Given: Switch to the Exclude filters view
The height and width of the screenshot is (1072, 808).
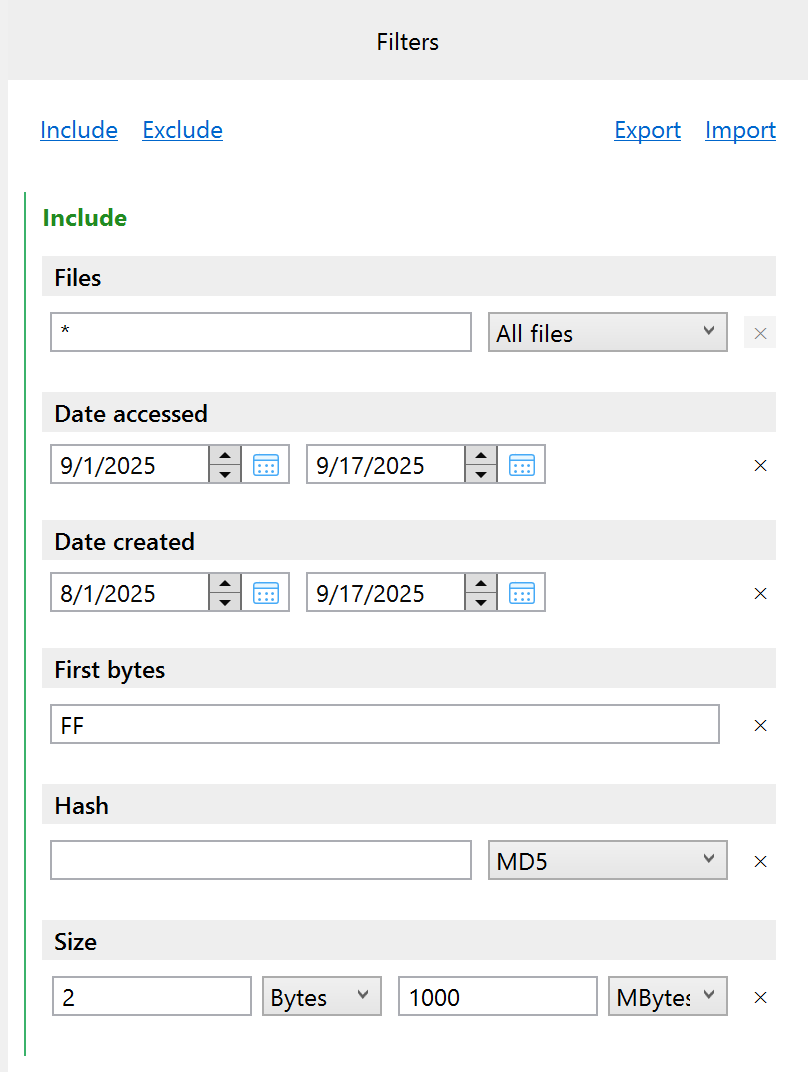Looking at the screenshot, I should [x=182, y=130].
